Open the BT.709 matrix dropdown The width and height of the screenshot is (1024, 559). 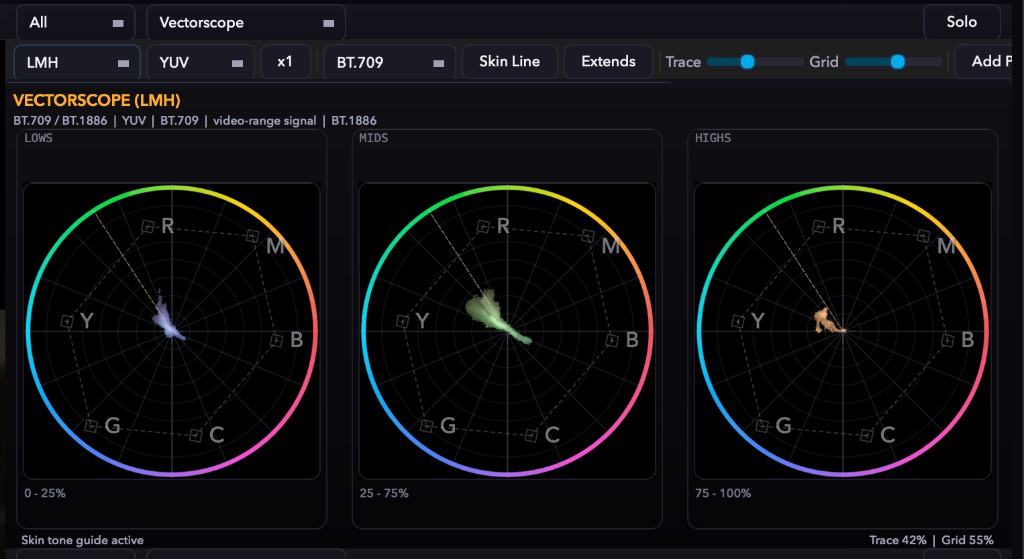coord(390,63)
